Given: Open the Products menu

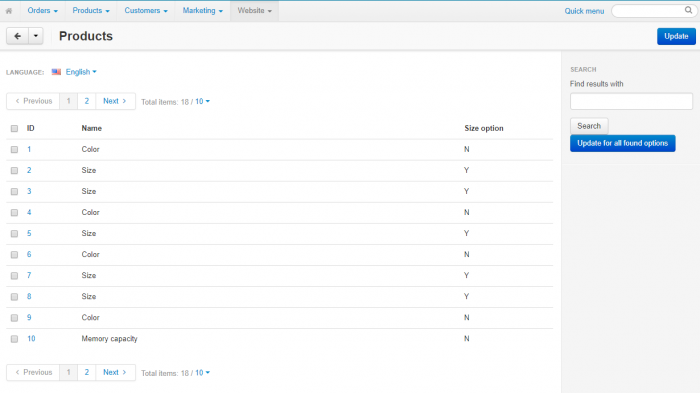Looking at the screenshot, I should [91, 11].
